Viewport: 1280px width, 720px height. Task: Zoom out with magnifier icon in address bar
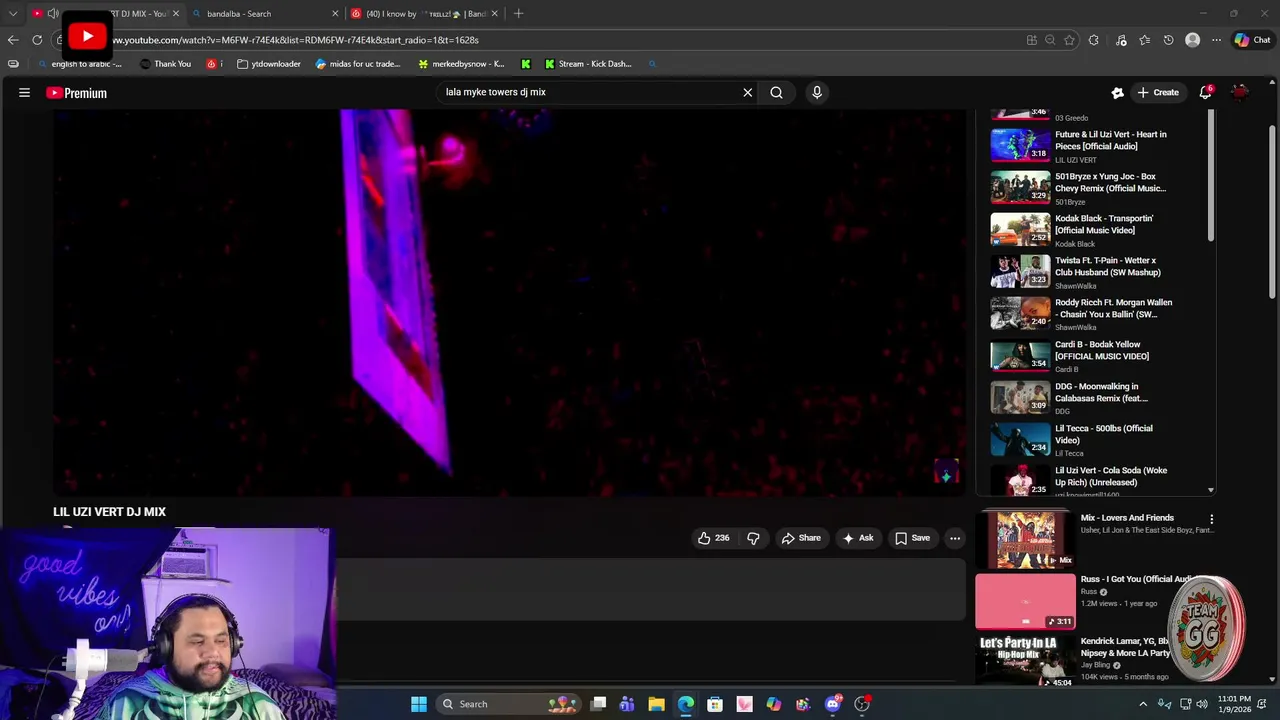1050,40
